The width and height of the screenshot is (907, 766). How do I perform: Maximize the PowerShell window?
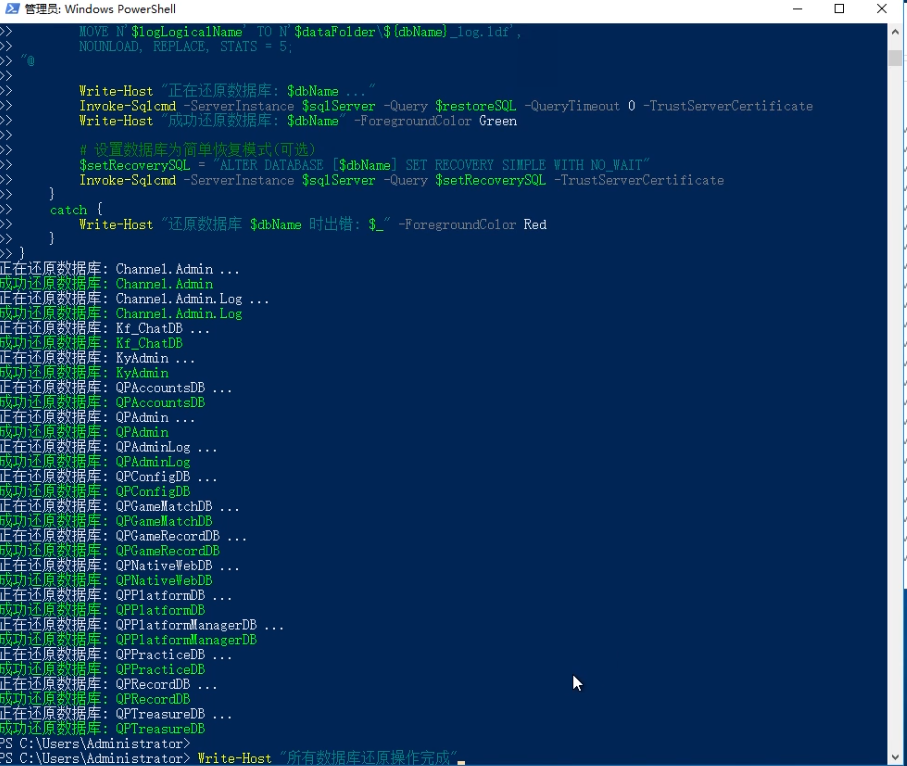(840, 9)
